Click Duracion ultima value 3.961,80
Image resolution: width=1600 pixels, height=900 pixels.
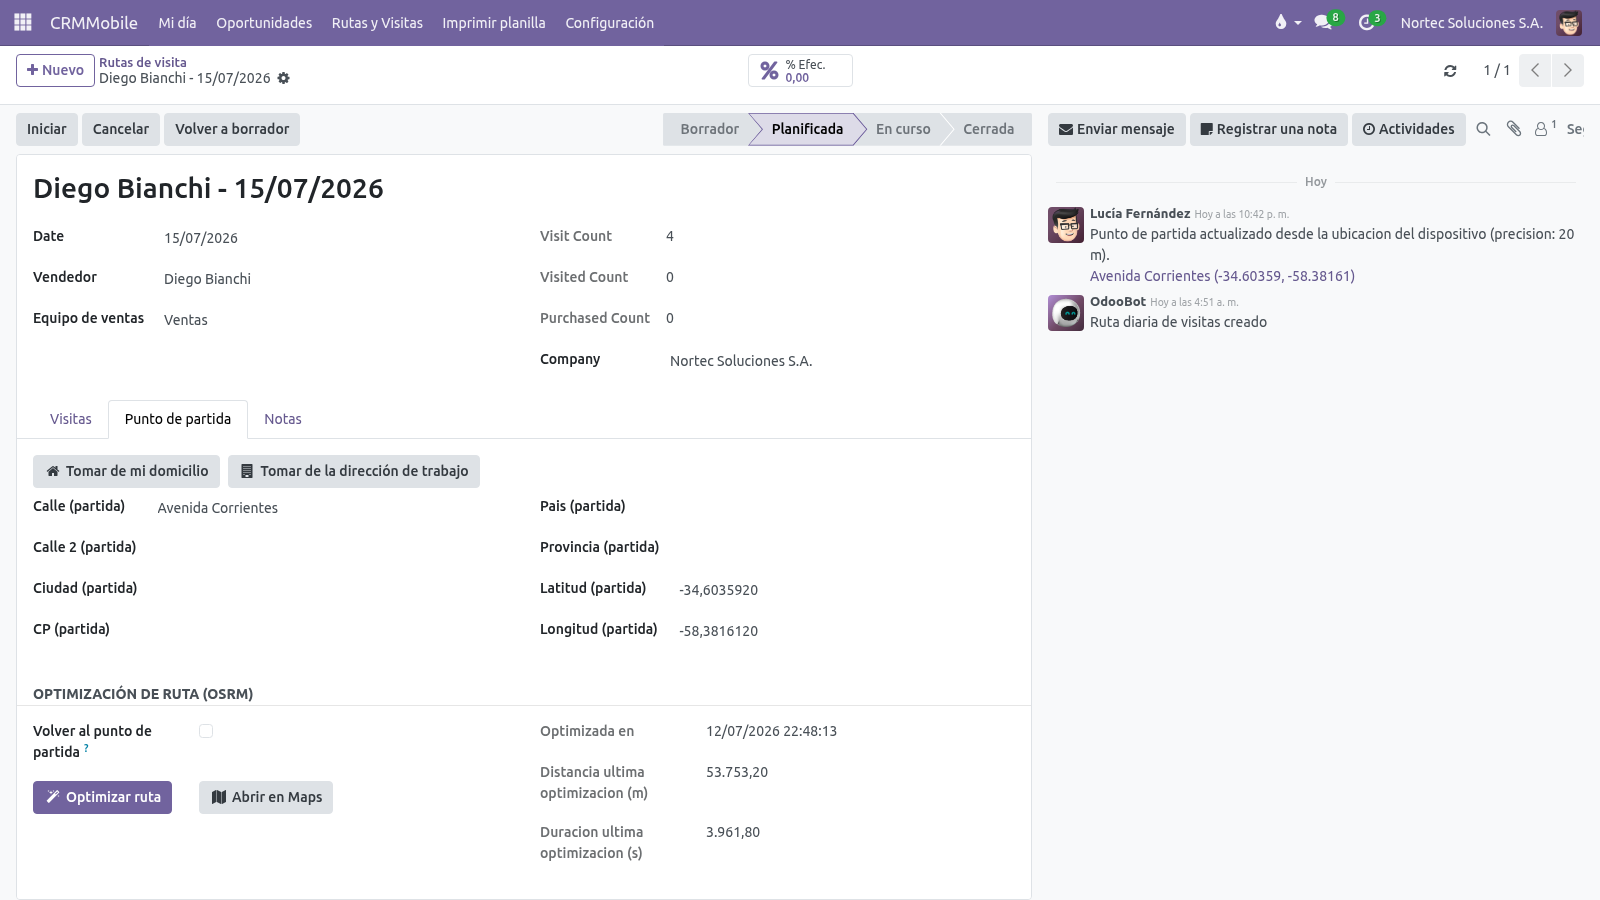(x=733, y=832)
